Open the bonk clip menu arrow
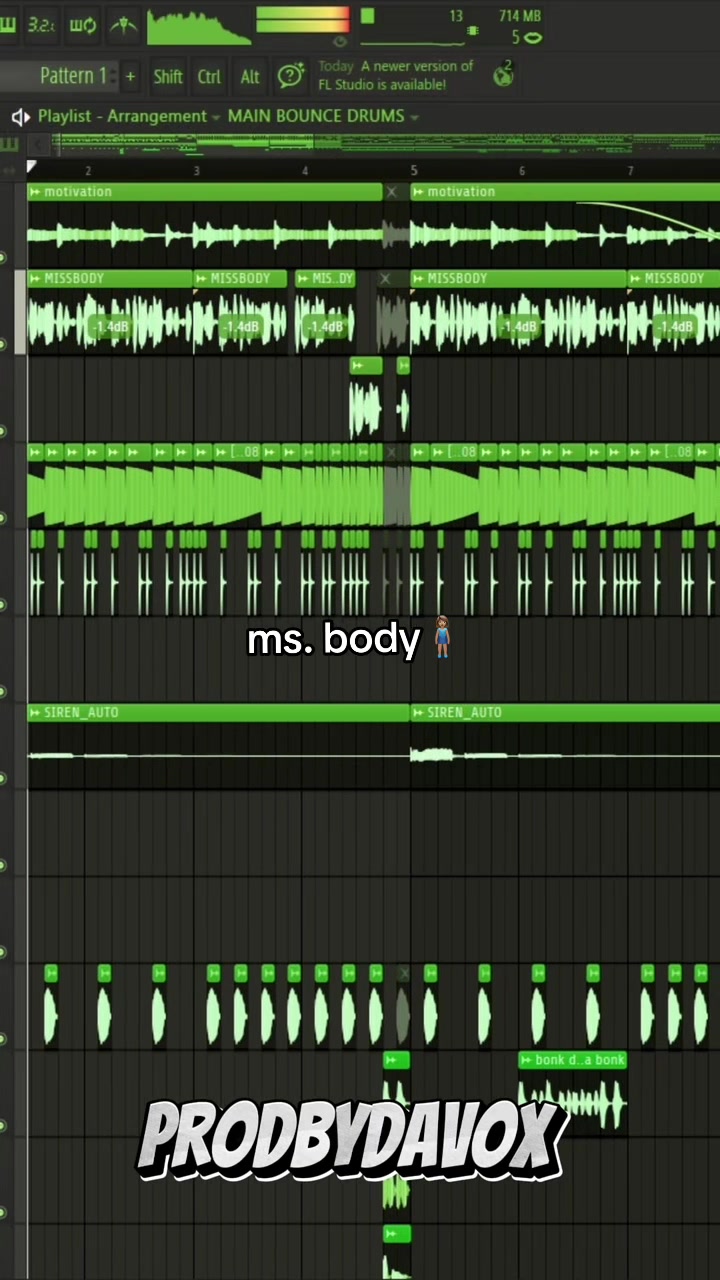Image resolution: width=720 pixels, height=1280 pixels. (527, 1060)
